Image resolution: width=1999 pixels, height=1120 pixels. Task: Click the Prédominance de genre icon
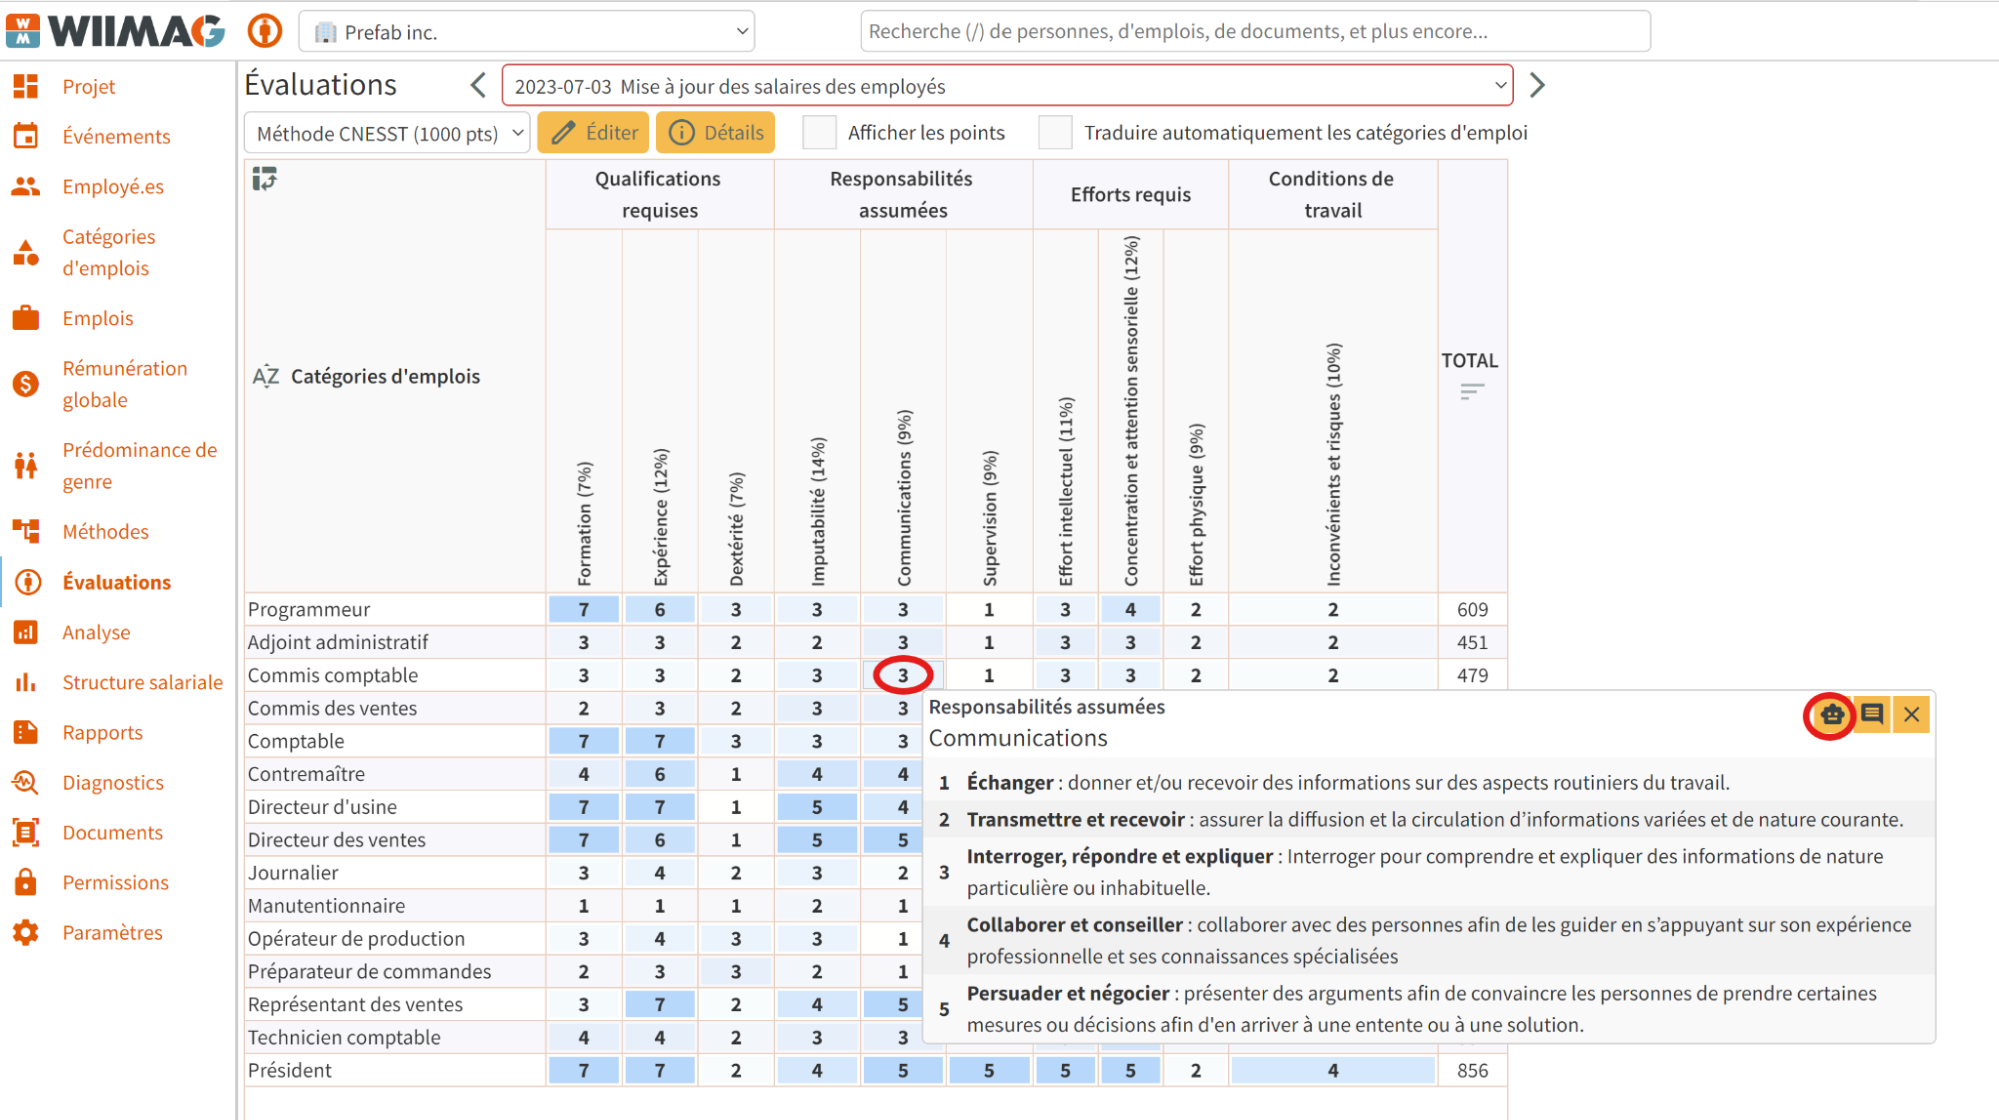[26, 465]
